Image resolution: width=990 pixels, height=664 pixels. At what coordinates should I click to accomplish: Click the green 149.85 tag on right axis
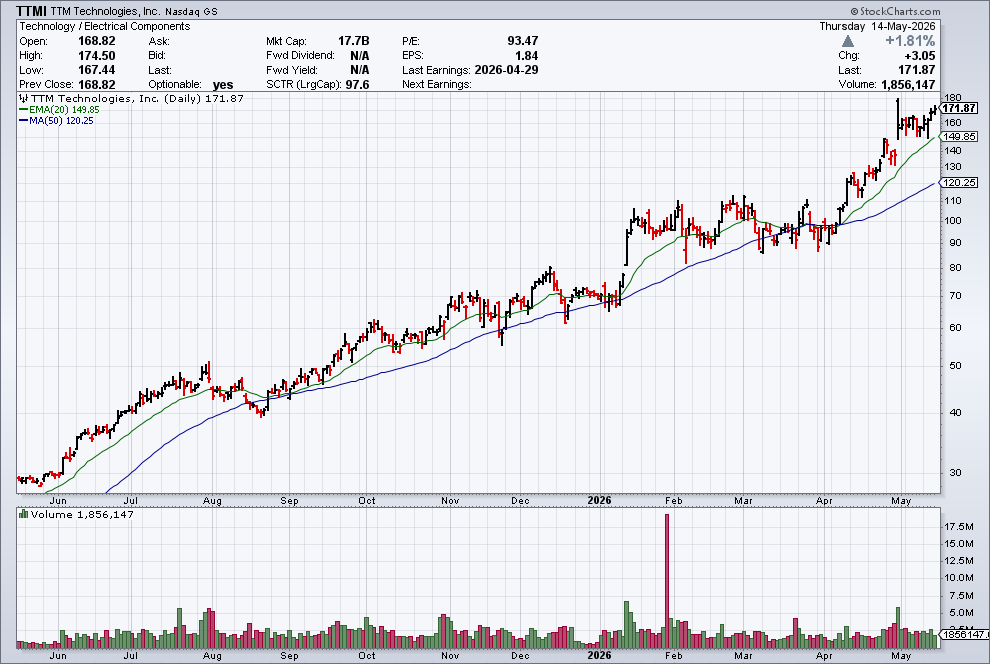959,136
